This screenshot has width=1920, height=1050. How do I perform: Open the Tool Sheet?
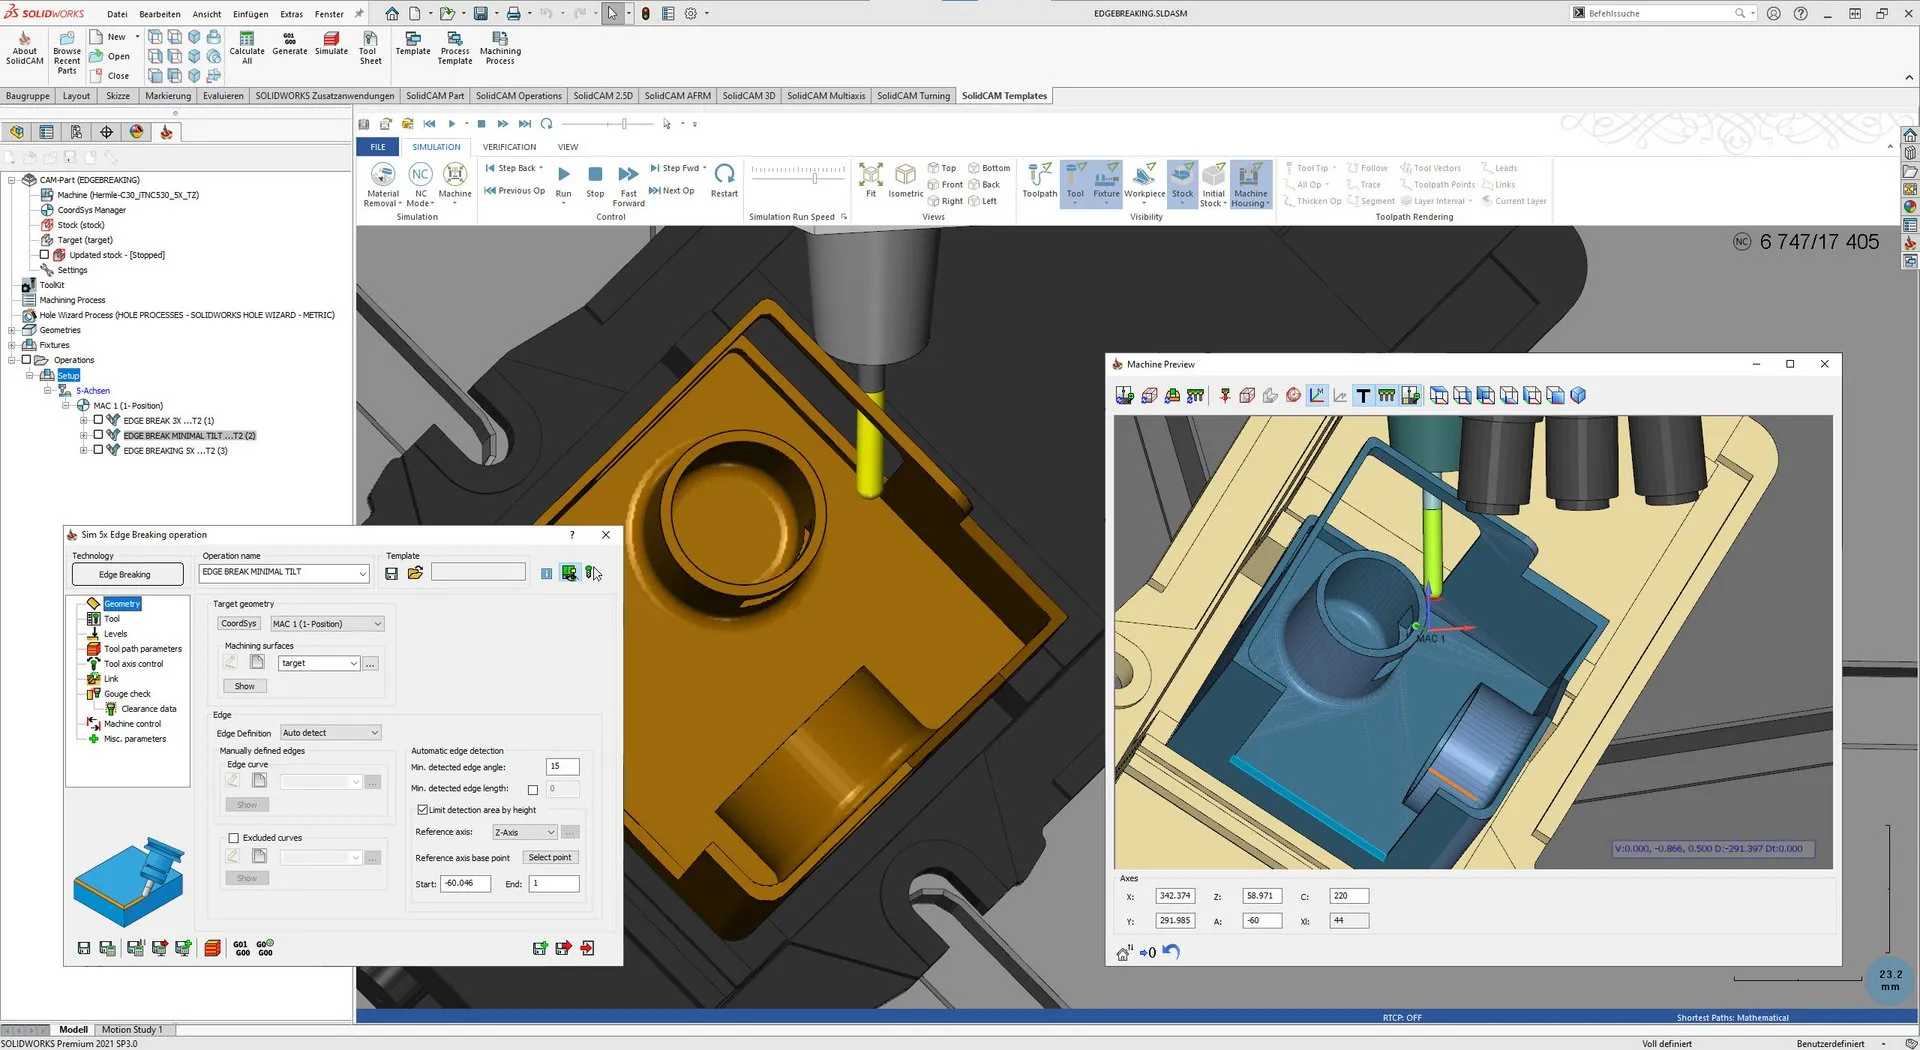coord(370,47)
